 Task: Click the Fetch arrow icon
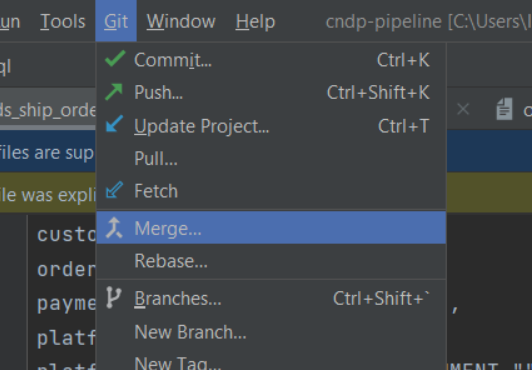pyautogui.click(x=114, y=190)
